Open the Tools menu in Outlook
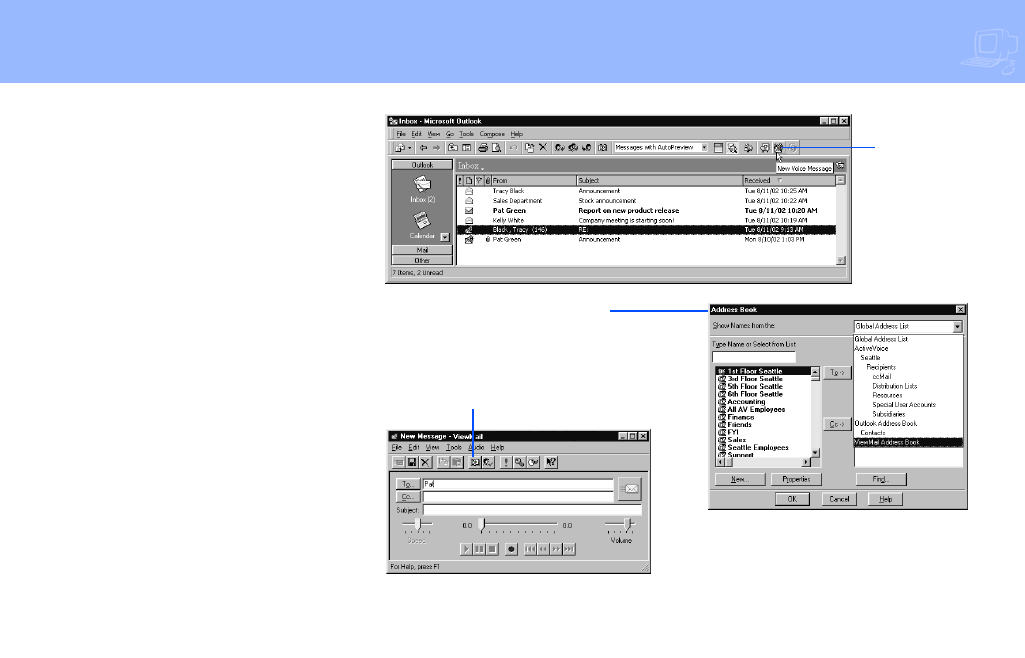 (466, 134)
